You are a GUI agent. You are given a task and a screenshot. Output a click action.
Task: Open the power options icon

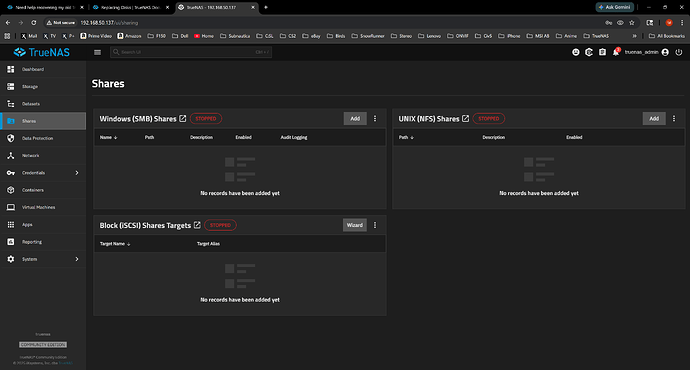point(679,52)
